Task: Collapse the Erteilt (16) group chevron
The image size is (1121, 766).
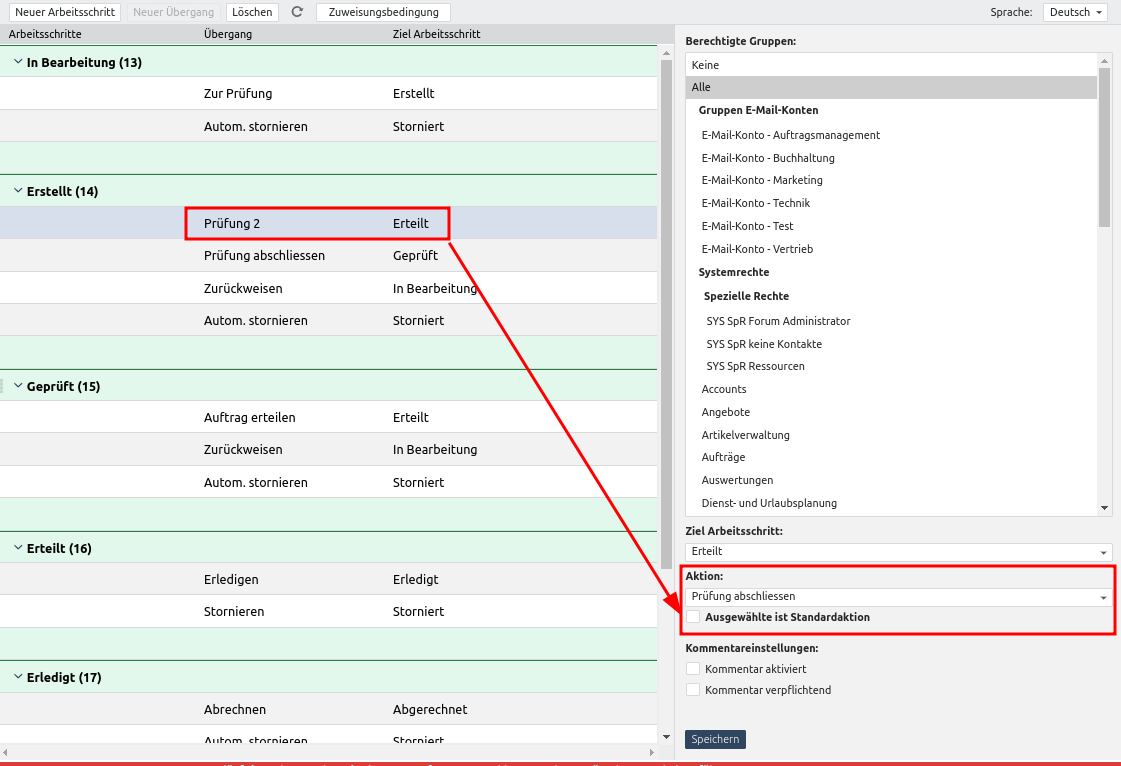Action: pyautogui.click(x=18, y=548)
